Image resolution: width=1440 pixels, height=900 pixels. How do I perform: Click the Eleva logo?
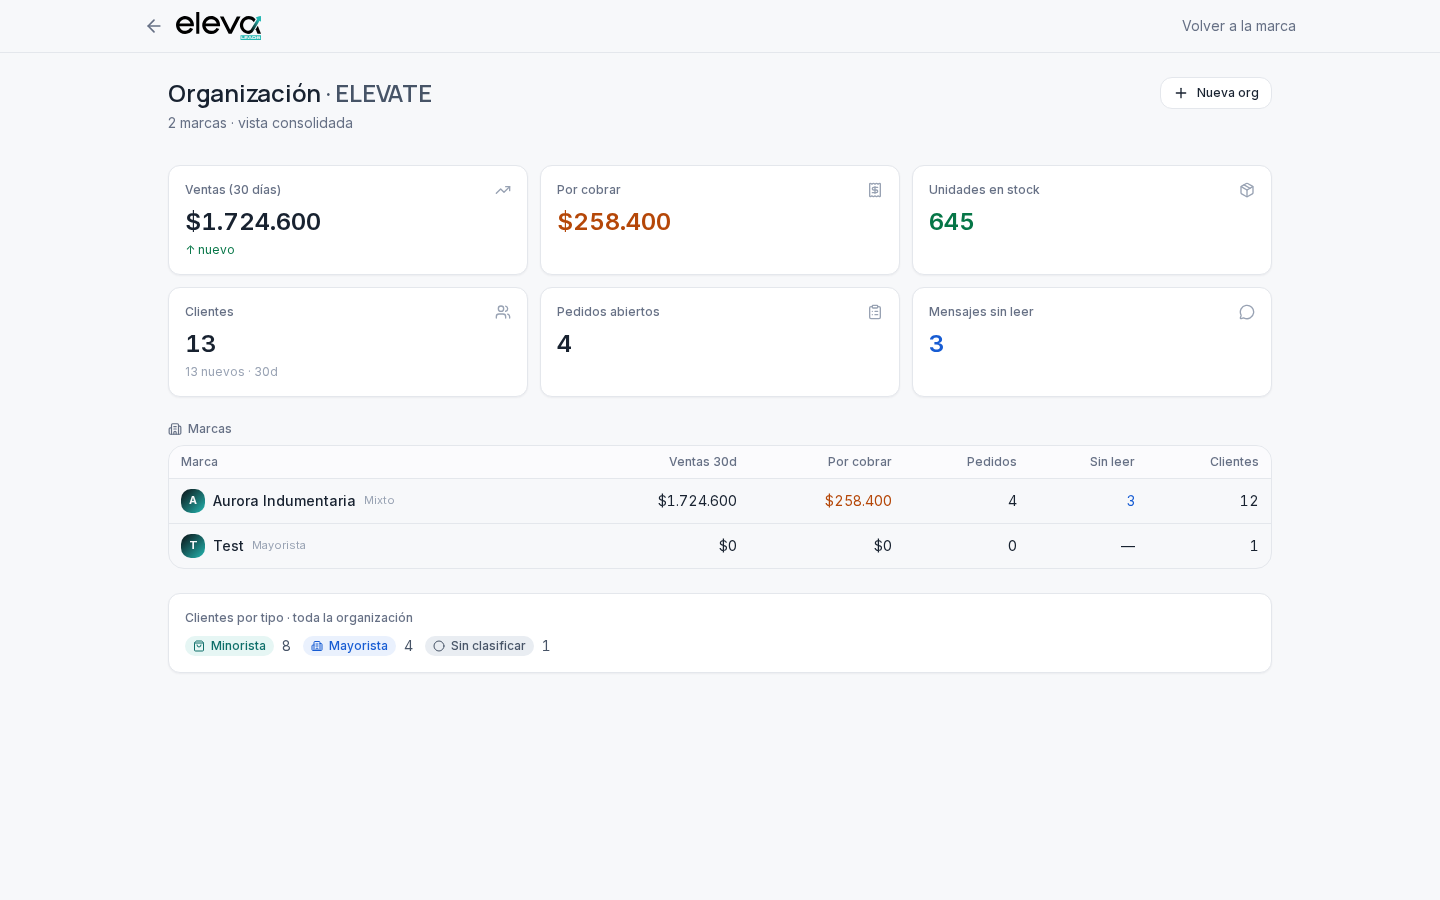(x=219, y=26)
